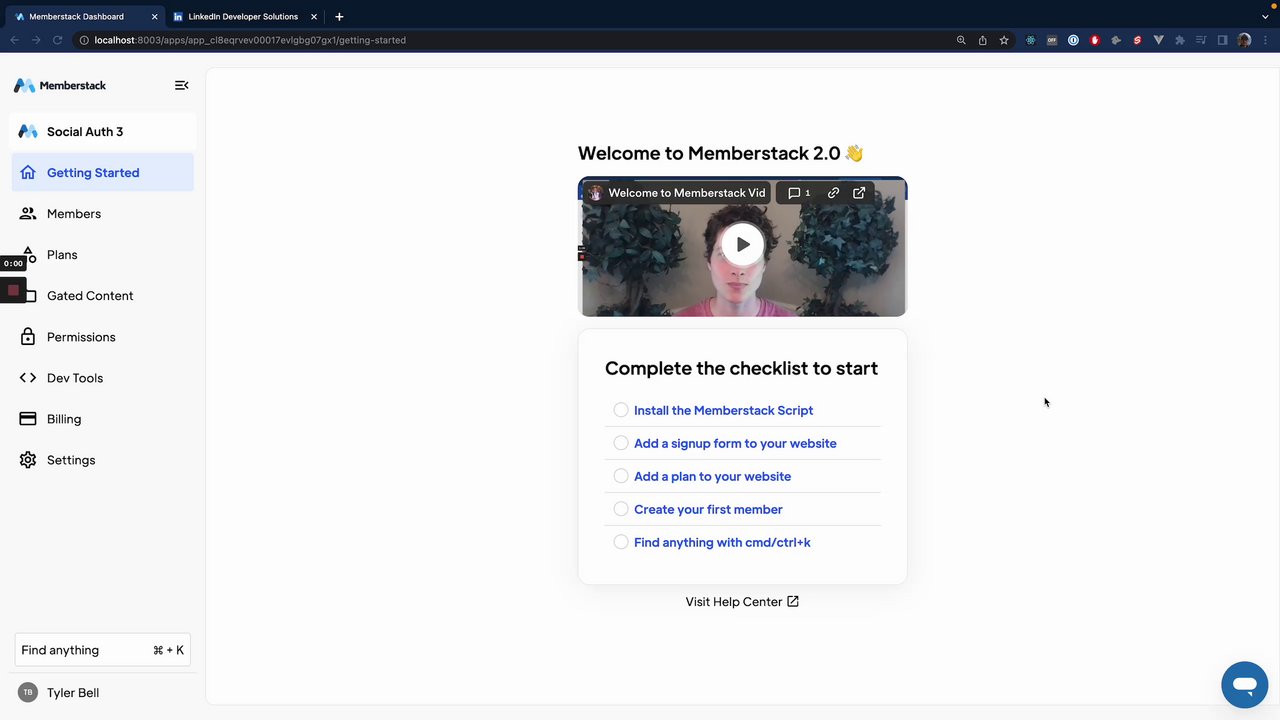Stop the screen recording red button

(x=13, y=290)
